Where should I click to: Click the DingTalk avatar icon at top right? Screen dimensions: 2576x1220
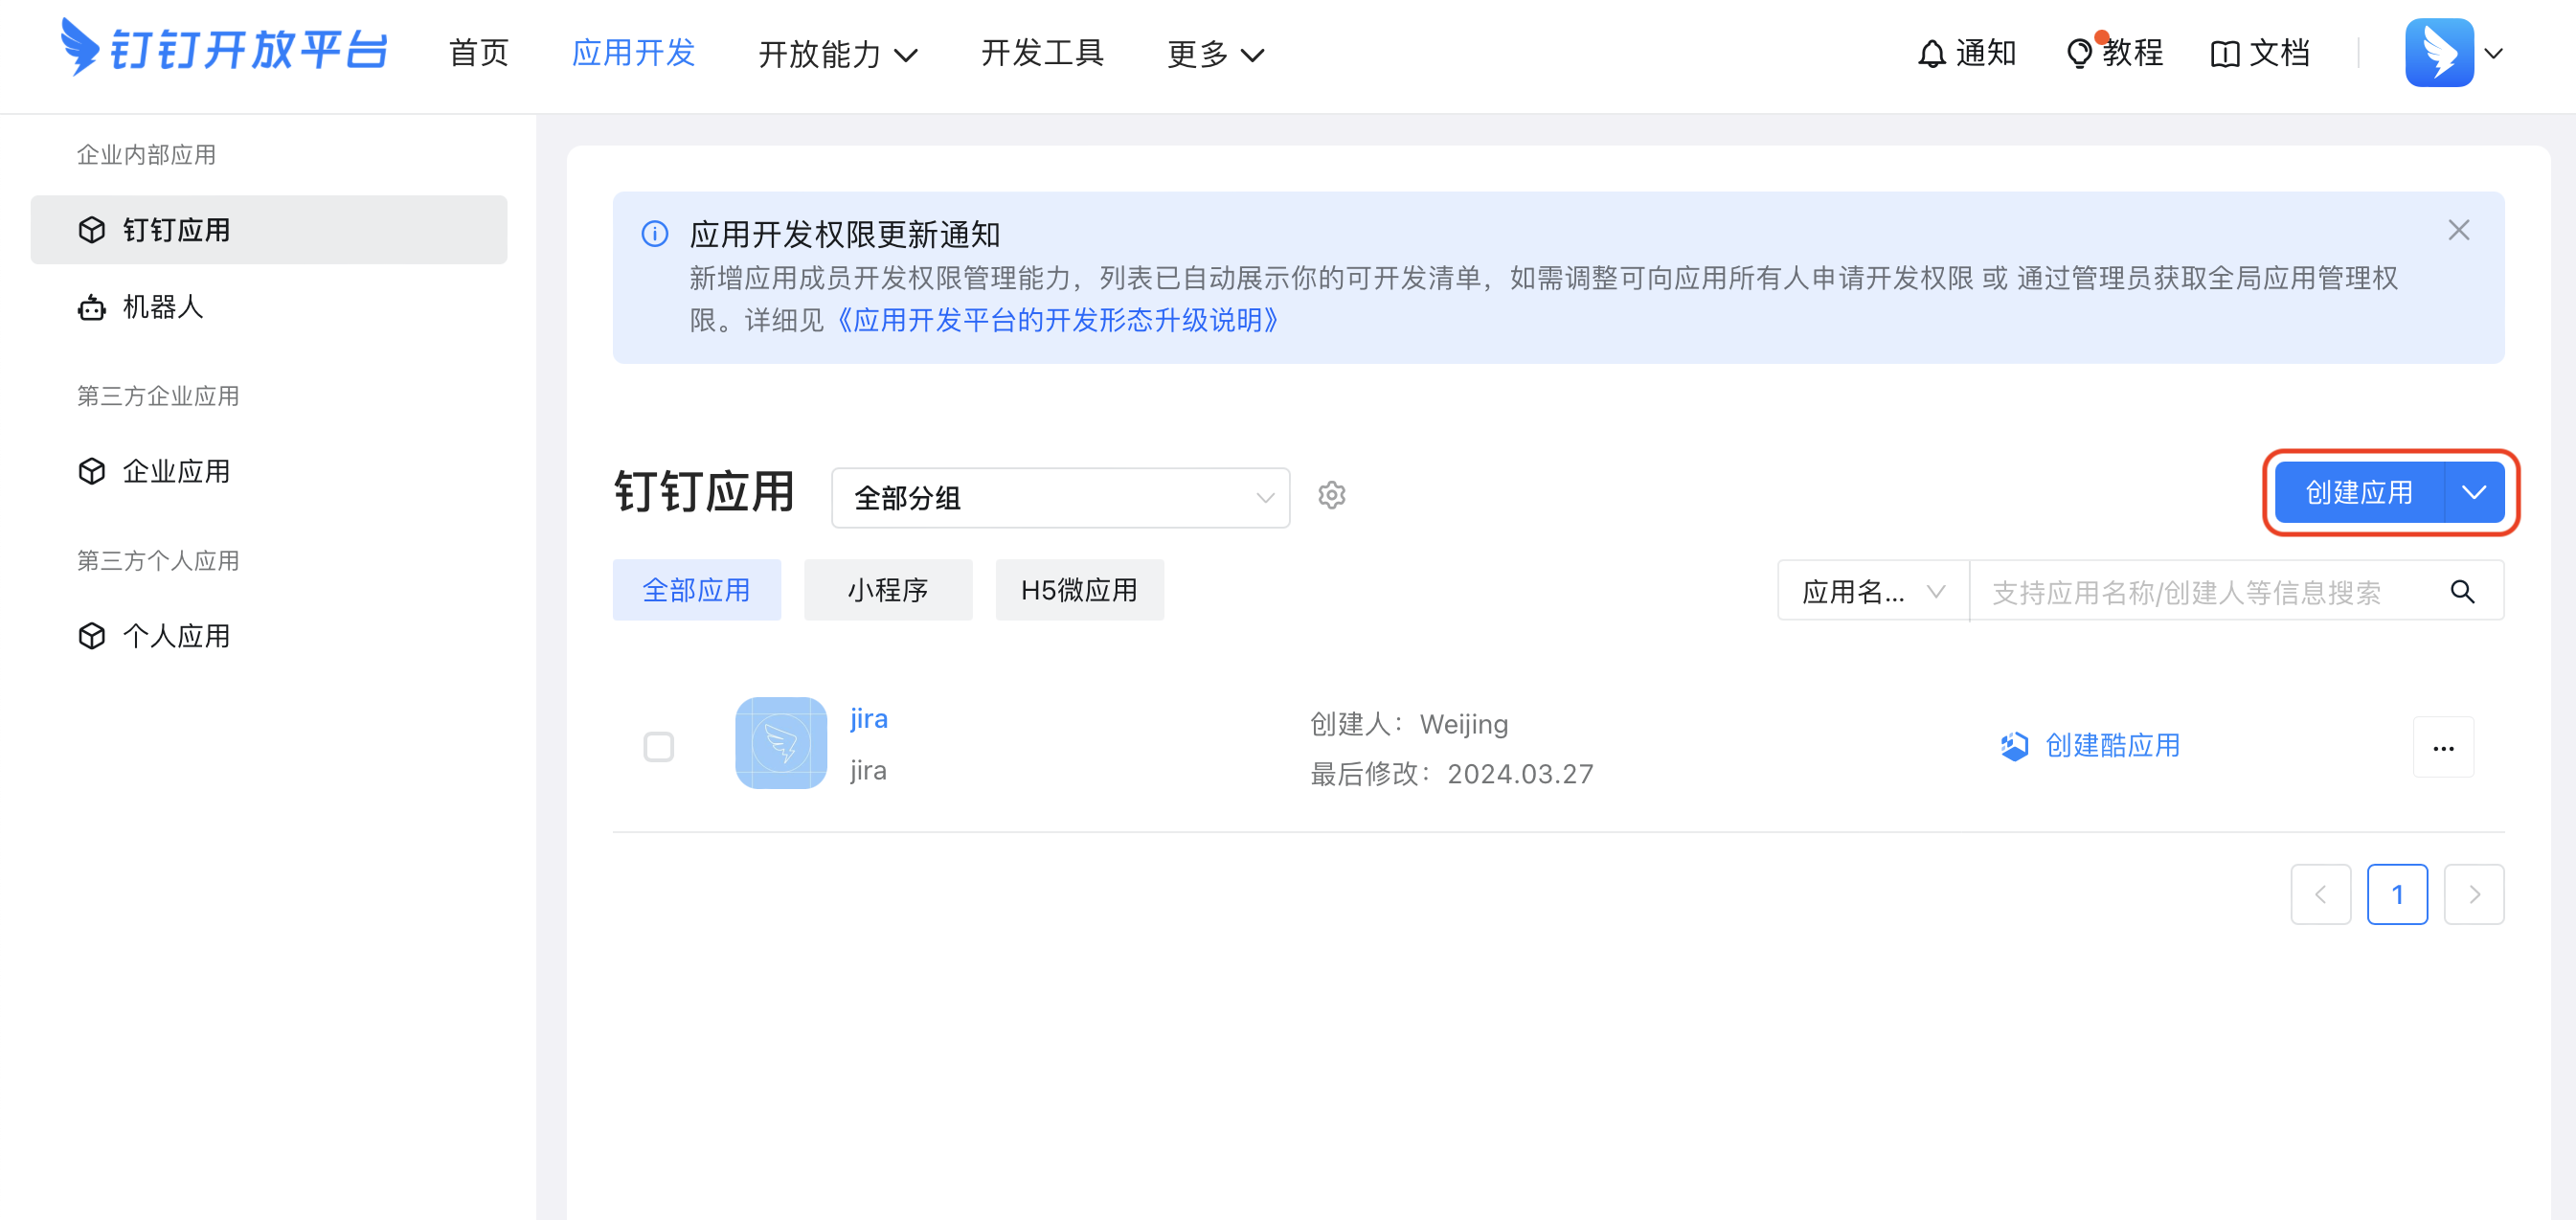(x=2438, y=53)
